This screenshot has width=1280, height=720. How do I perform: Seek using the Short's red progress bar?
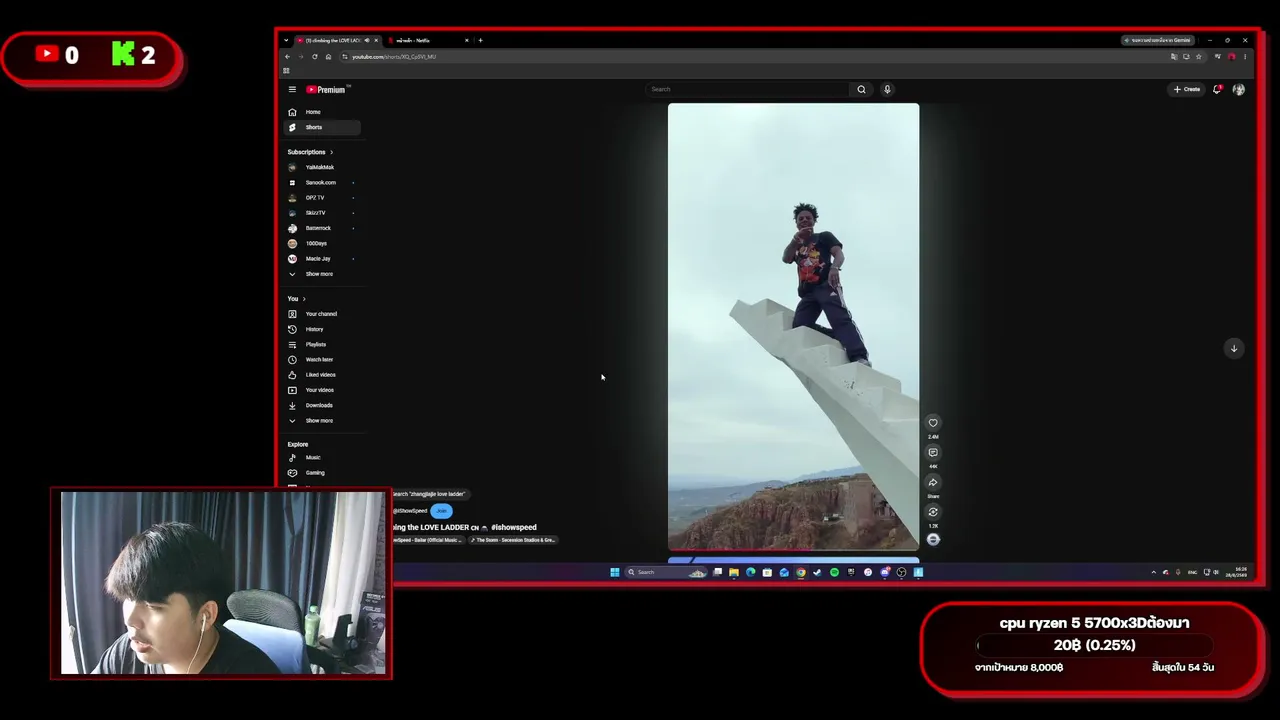coord(793,550)
